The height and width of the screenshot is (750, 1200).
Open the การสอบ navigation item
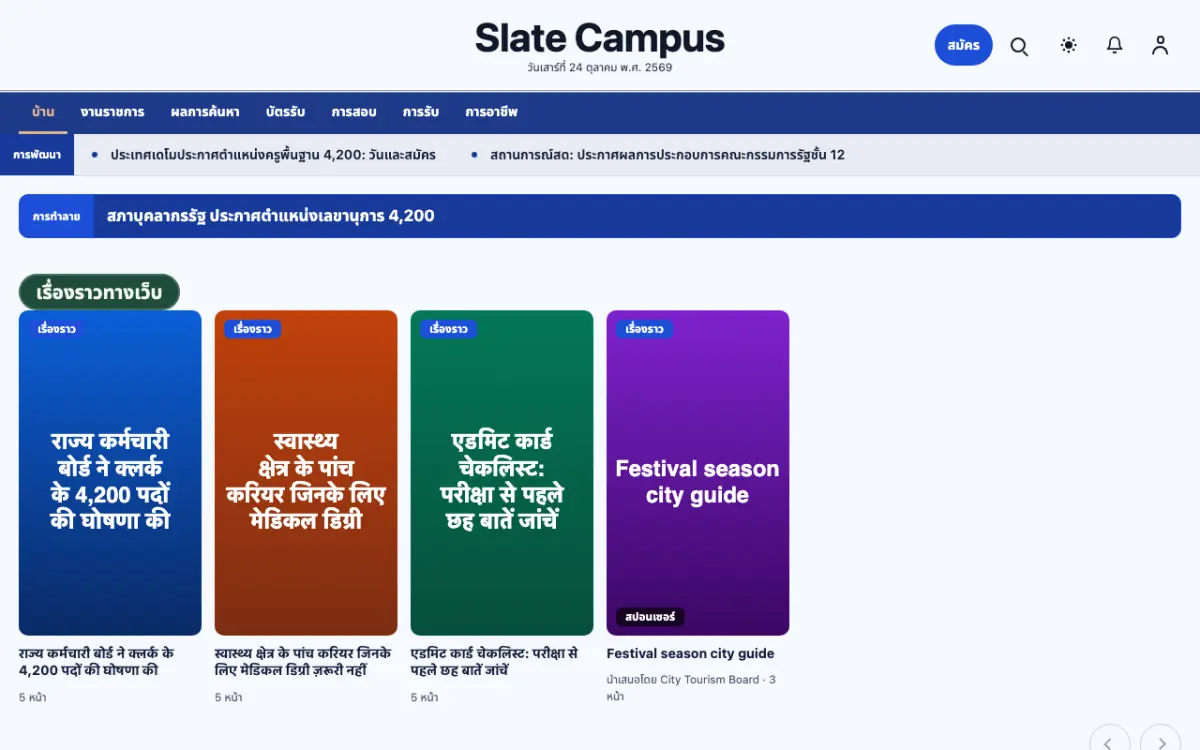pyautogui.click(x=354, y=112)
